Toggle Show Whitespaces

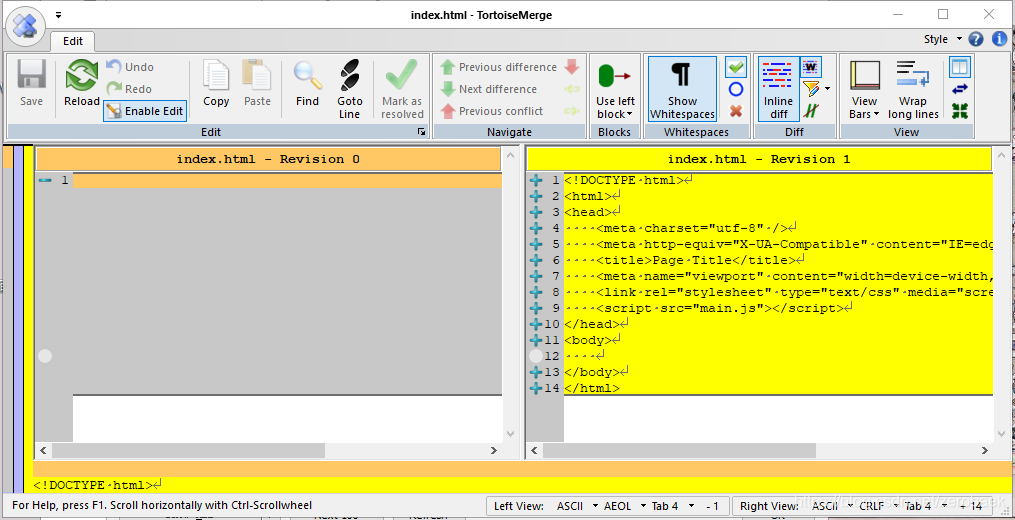[682, 89]
